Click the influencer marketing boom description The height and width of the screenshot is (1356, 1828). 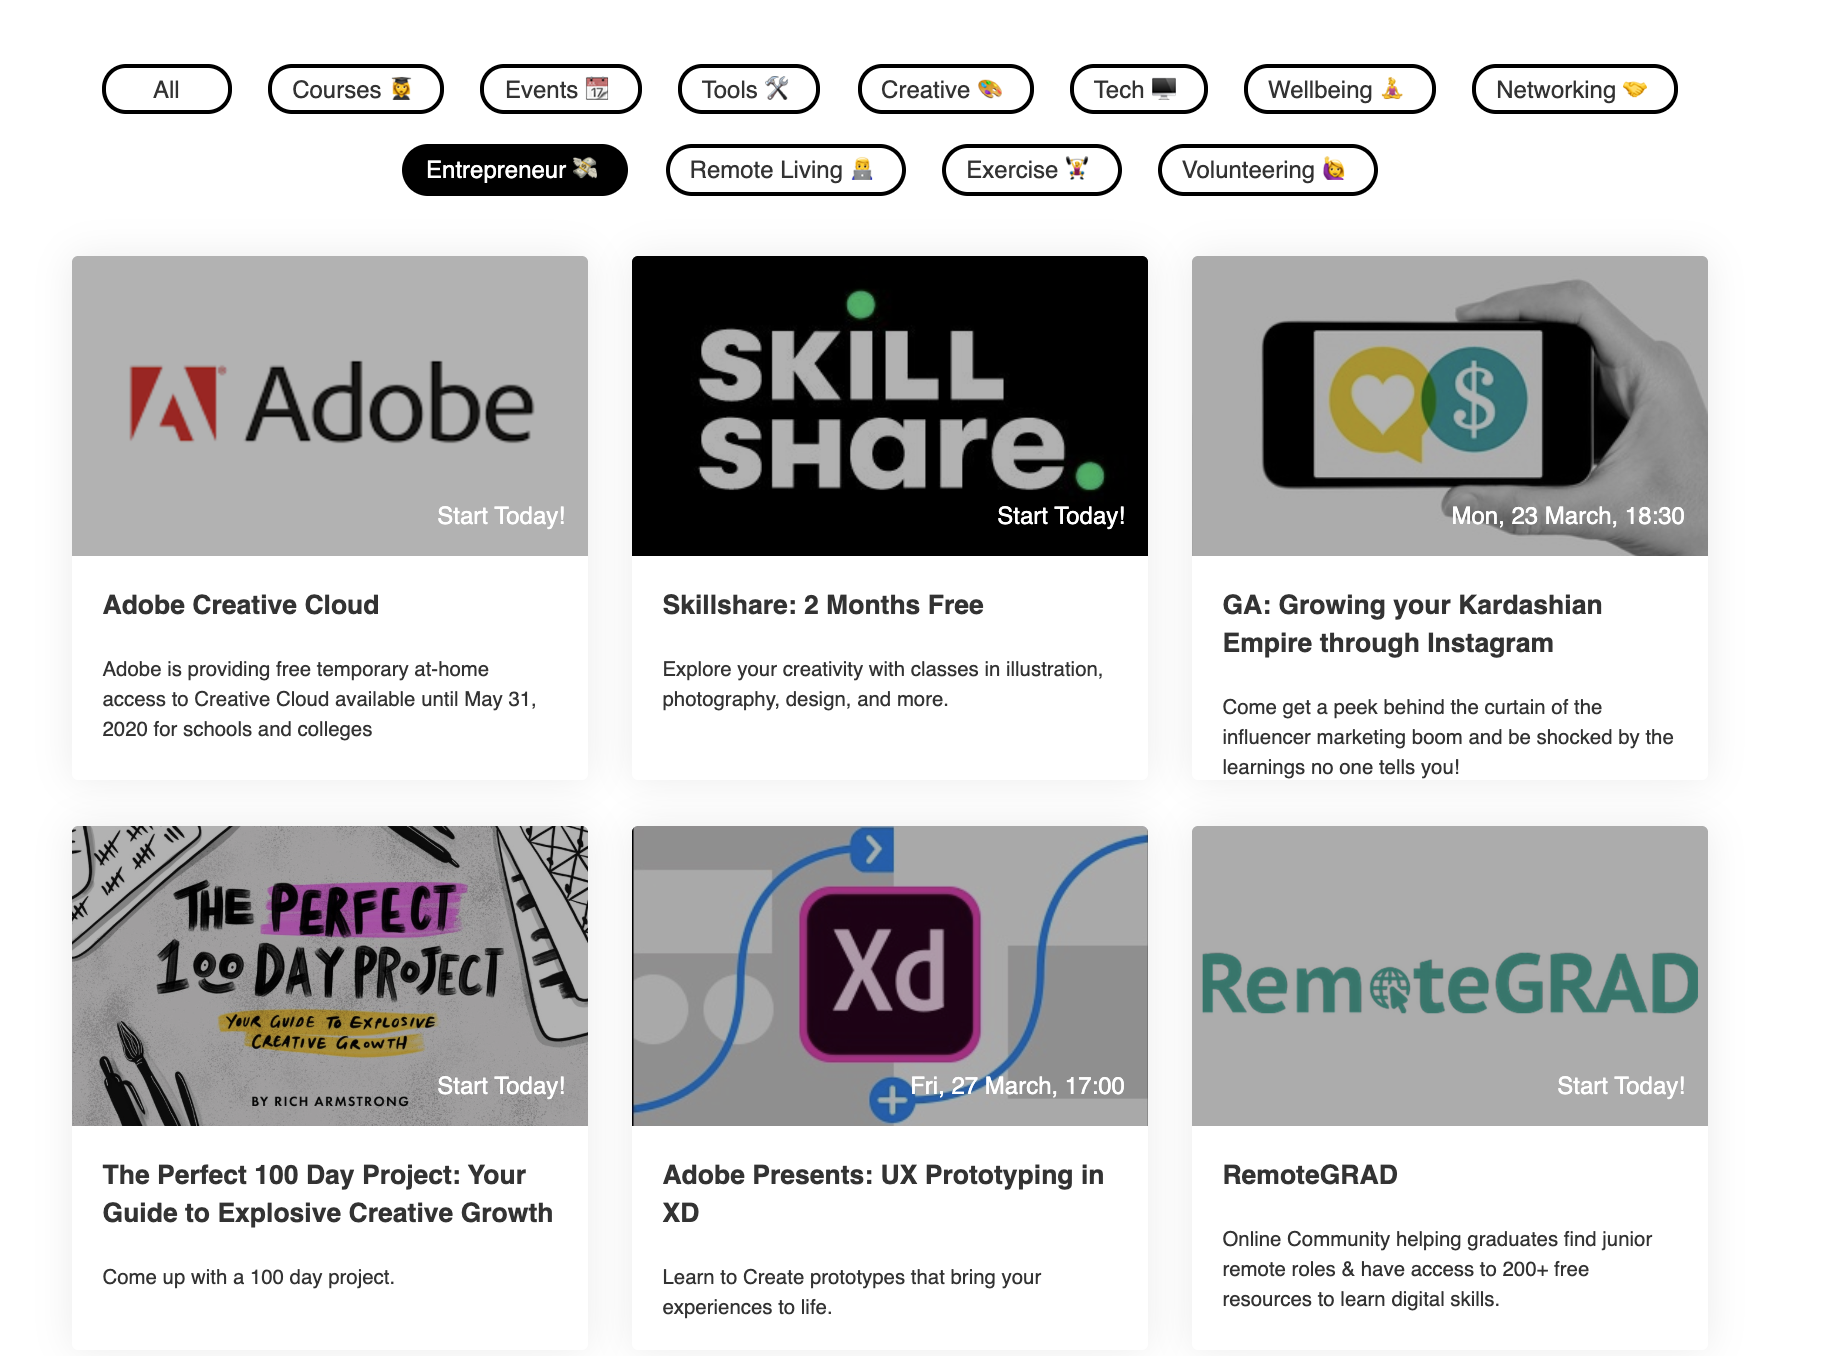coord(1448,737)
